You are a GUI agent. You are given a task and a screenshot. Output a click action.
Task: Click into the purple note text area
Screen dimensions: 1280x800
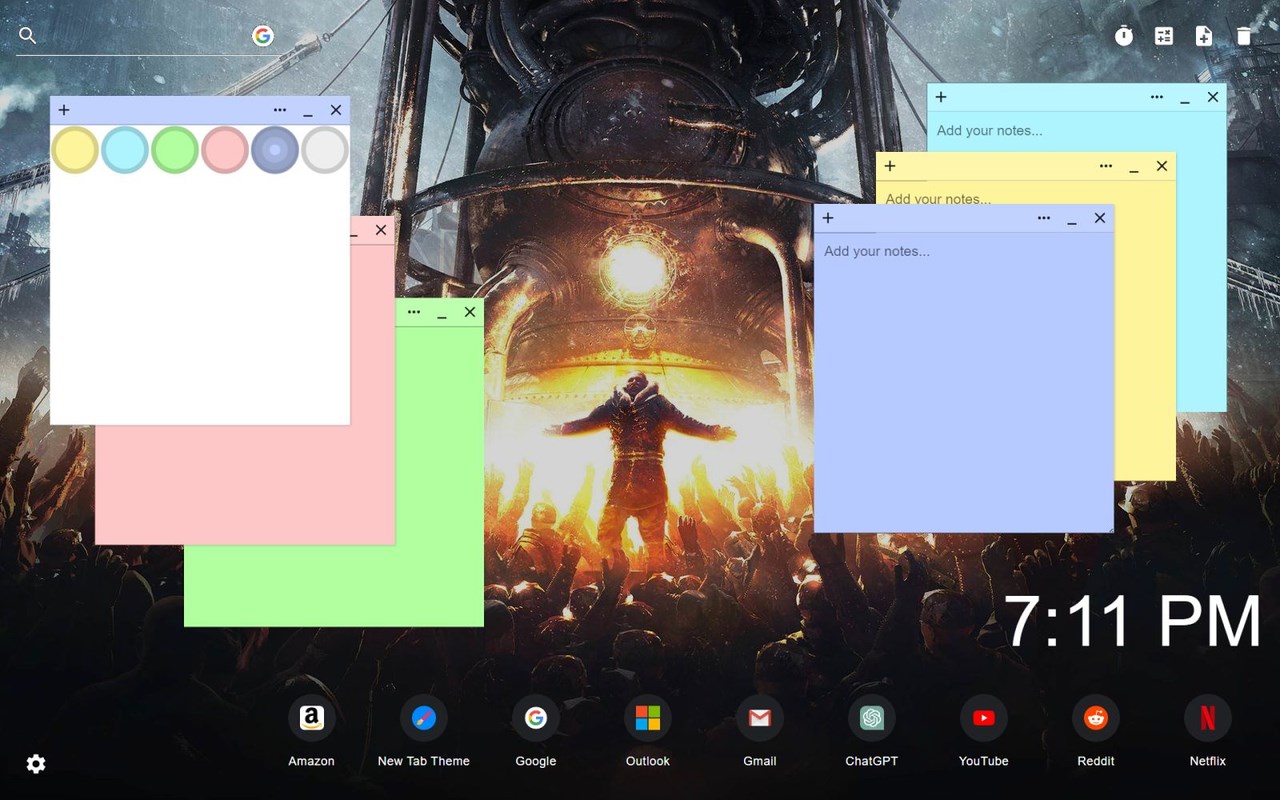pos(964,382)
